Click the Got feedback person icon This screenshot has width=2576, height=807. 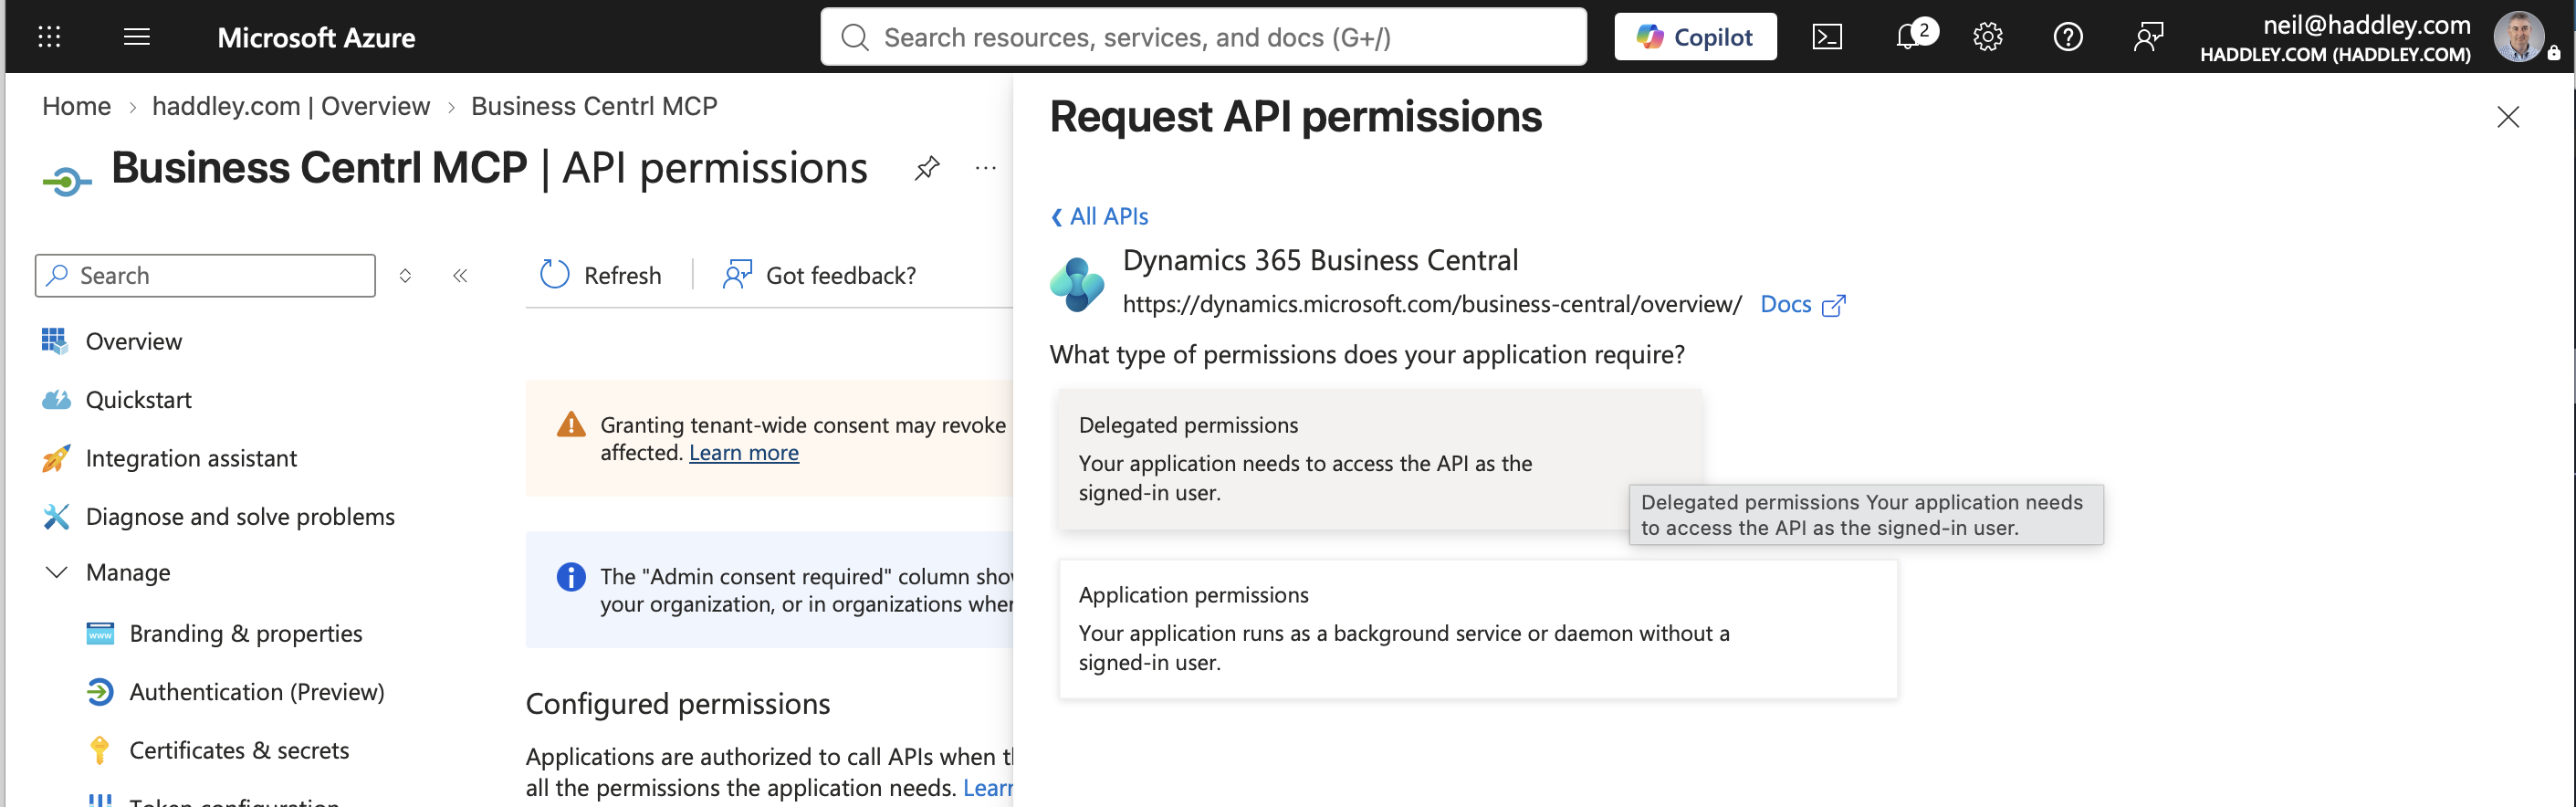(x=737, y=274)
